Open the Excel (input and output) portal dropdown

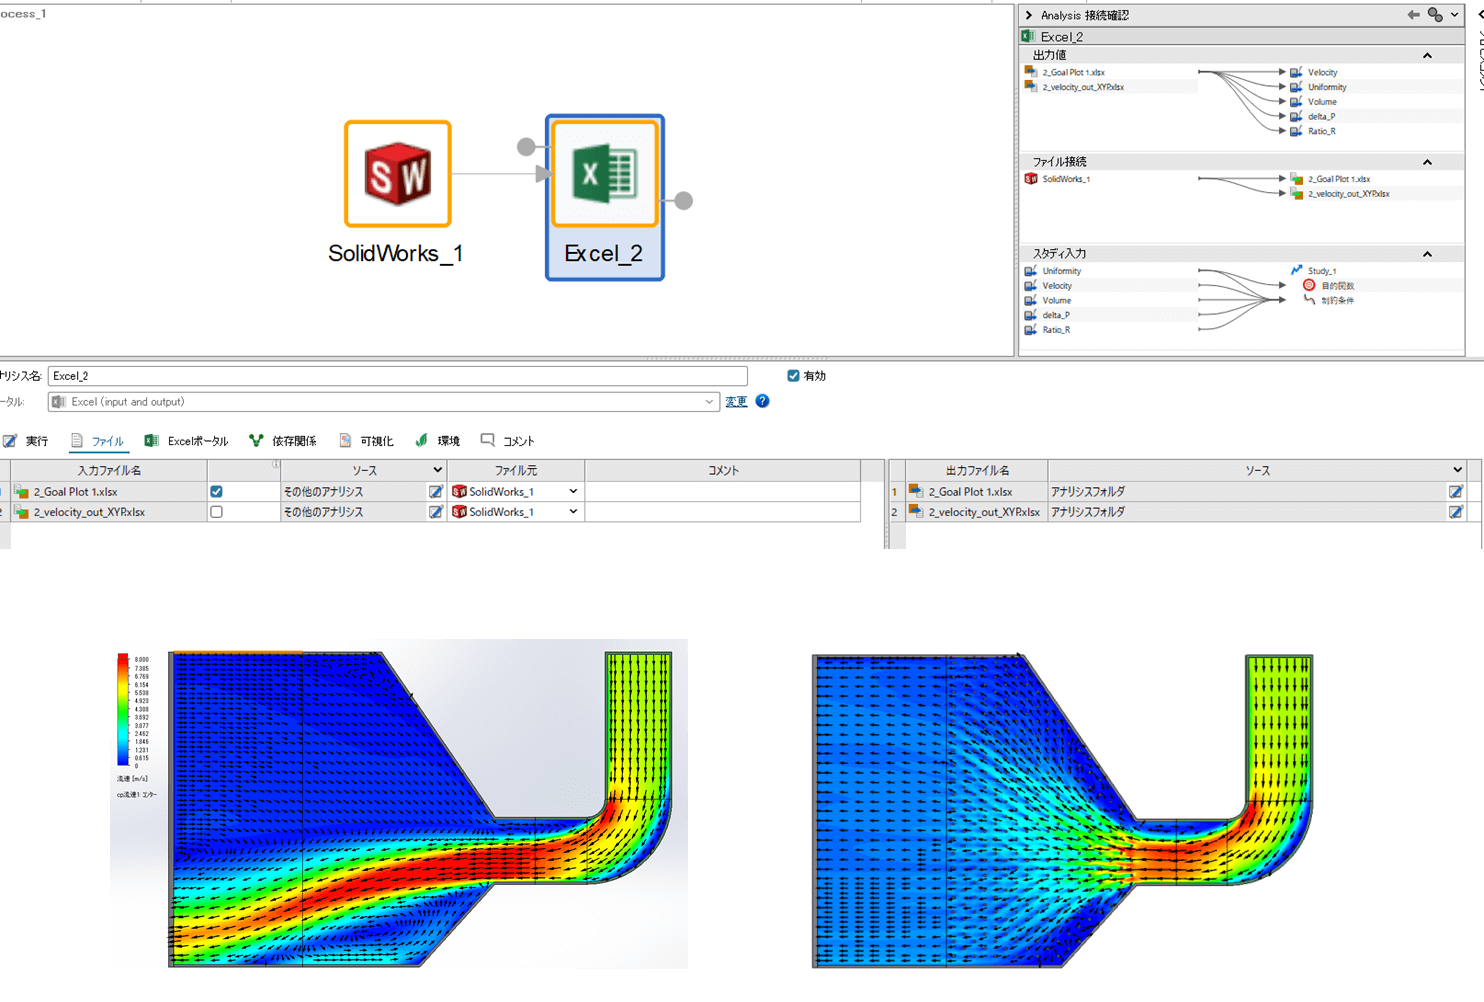point(709,402)
